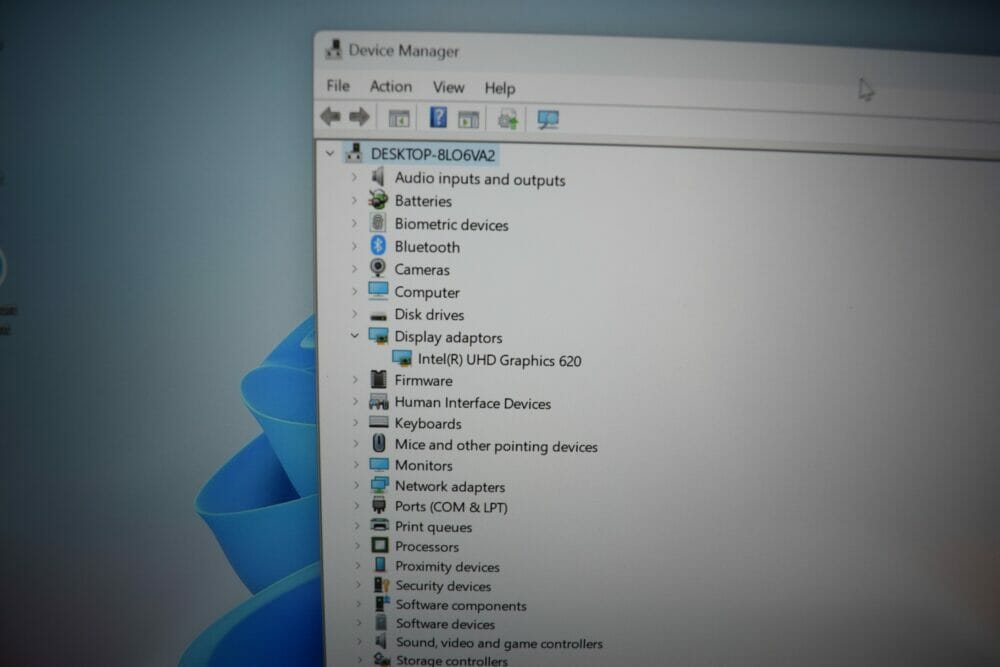The image size is (1000, 667).
Task: Click the Intel(R) UHD Graphics 620 icon
Action: point(402,358)
